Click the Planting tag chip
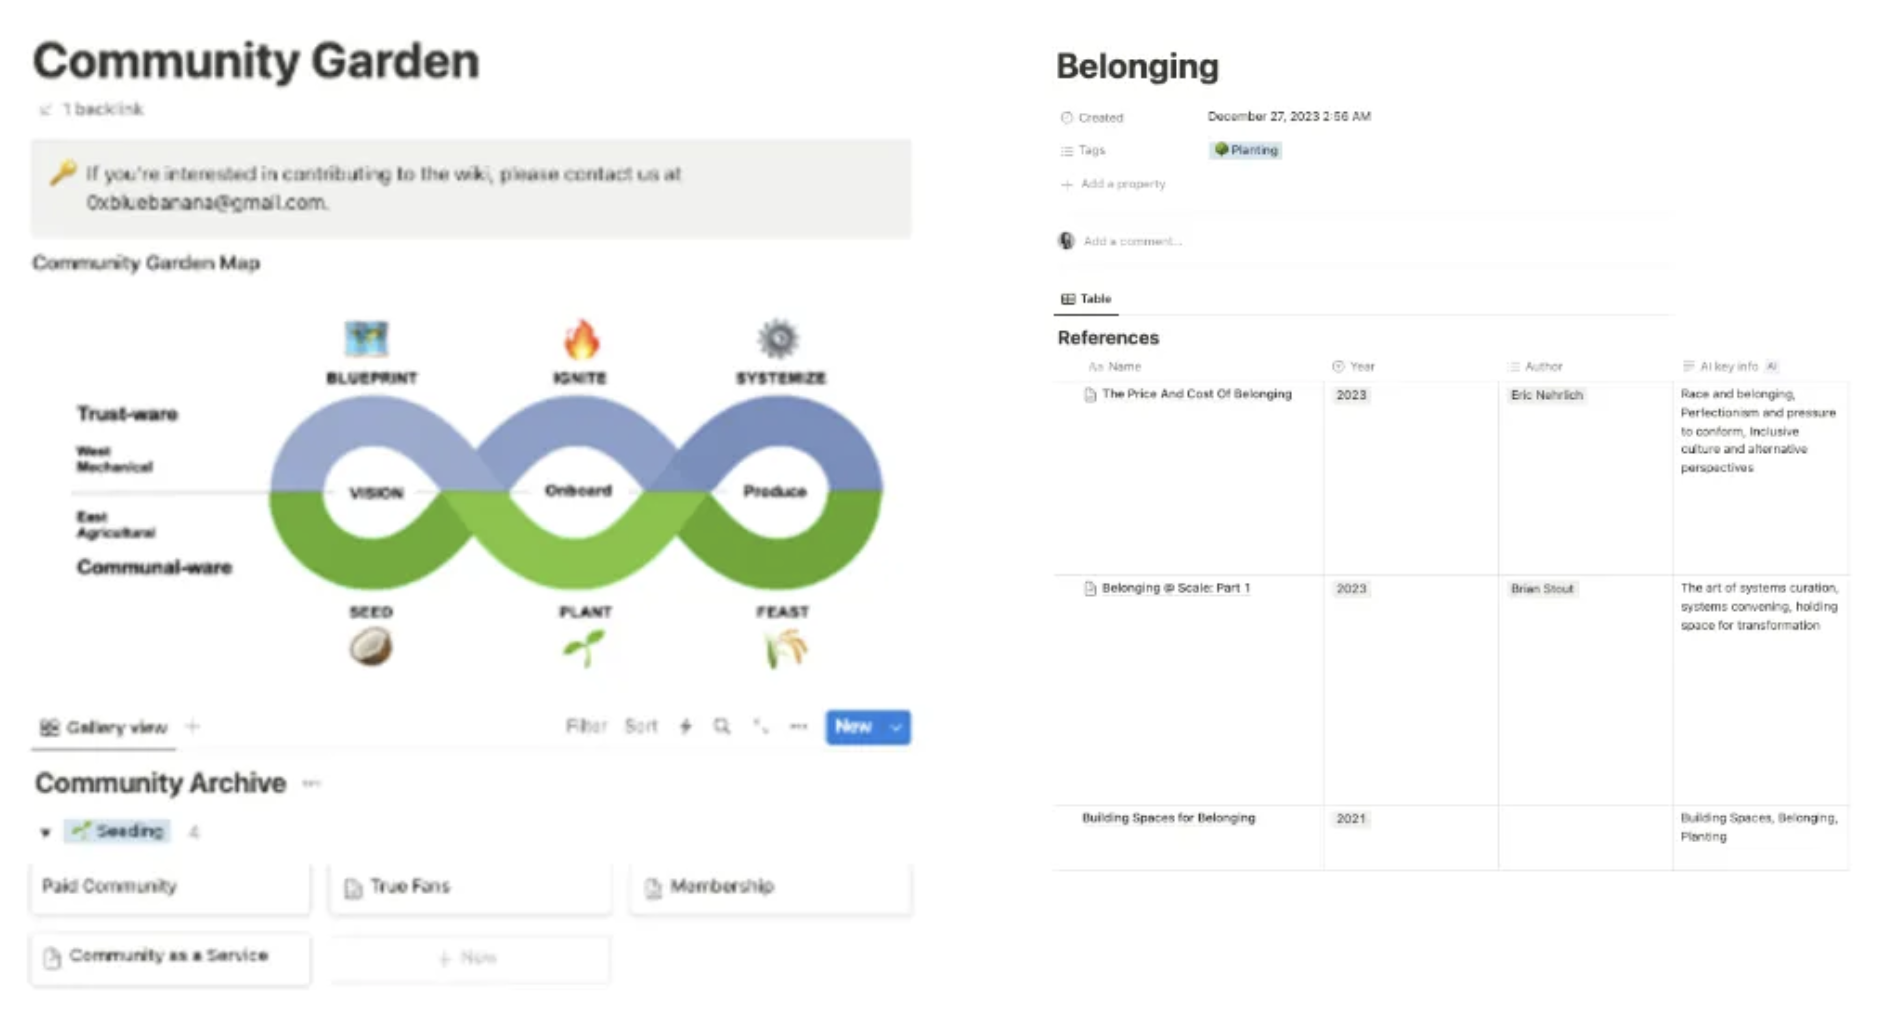 coord(1246,150)
